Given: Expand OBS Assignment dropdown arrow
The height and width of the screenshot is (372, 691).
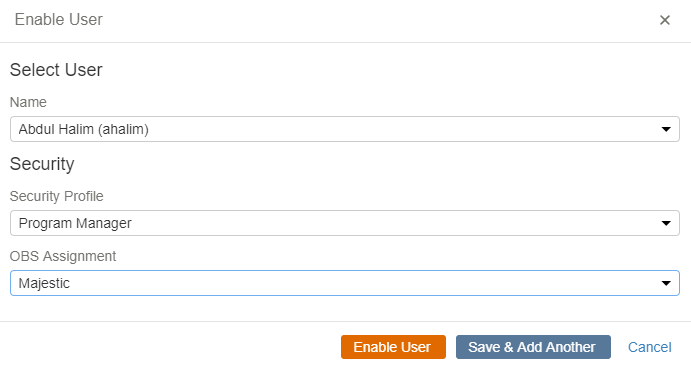Looking at the screenshot, I should click(x=666, y=283).
